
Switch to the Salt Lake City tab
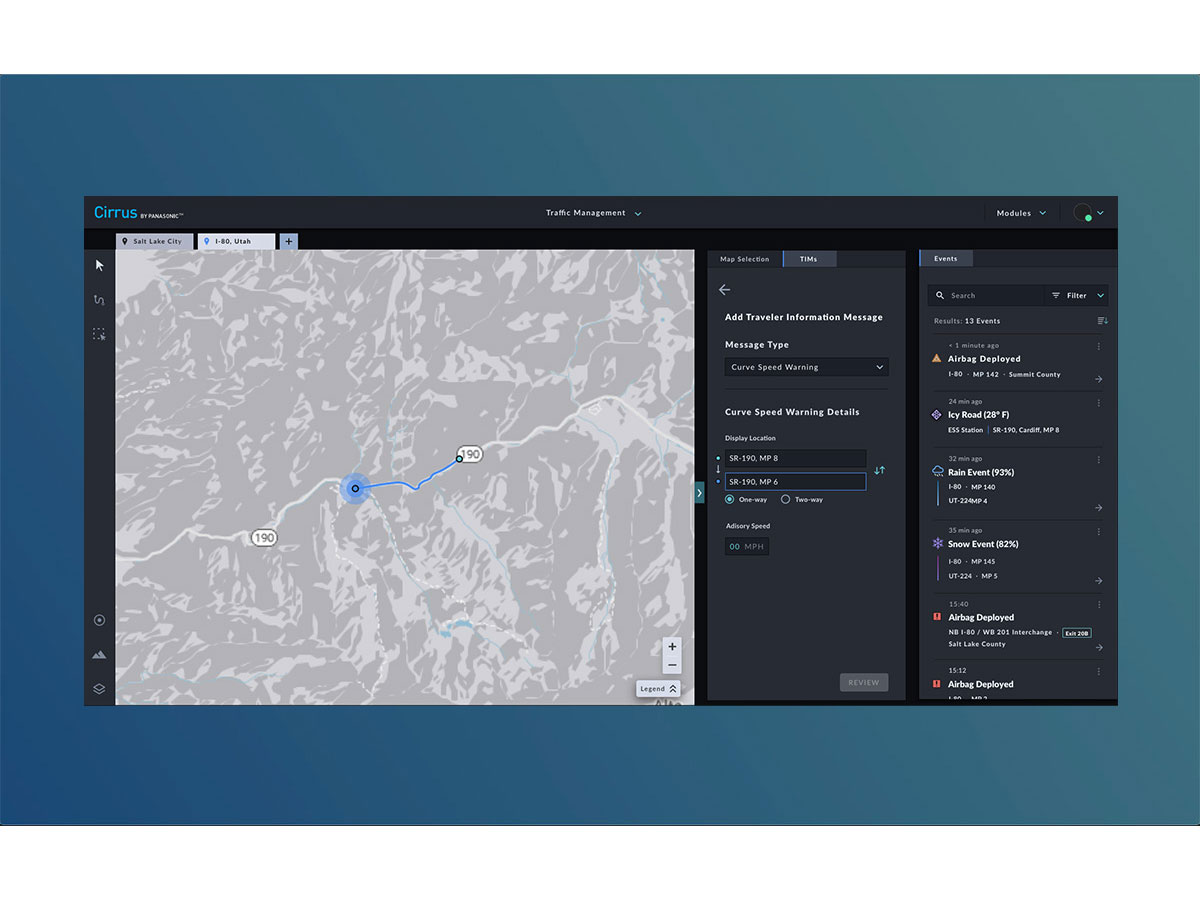click(x=154, y=241)
